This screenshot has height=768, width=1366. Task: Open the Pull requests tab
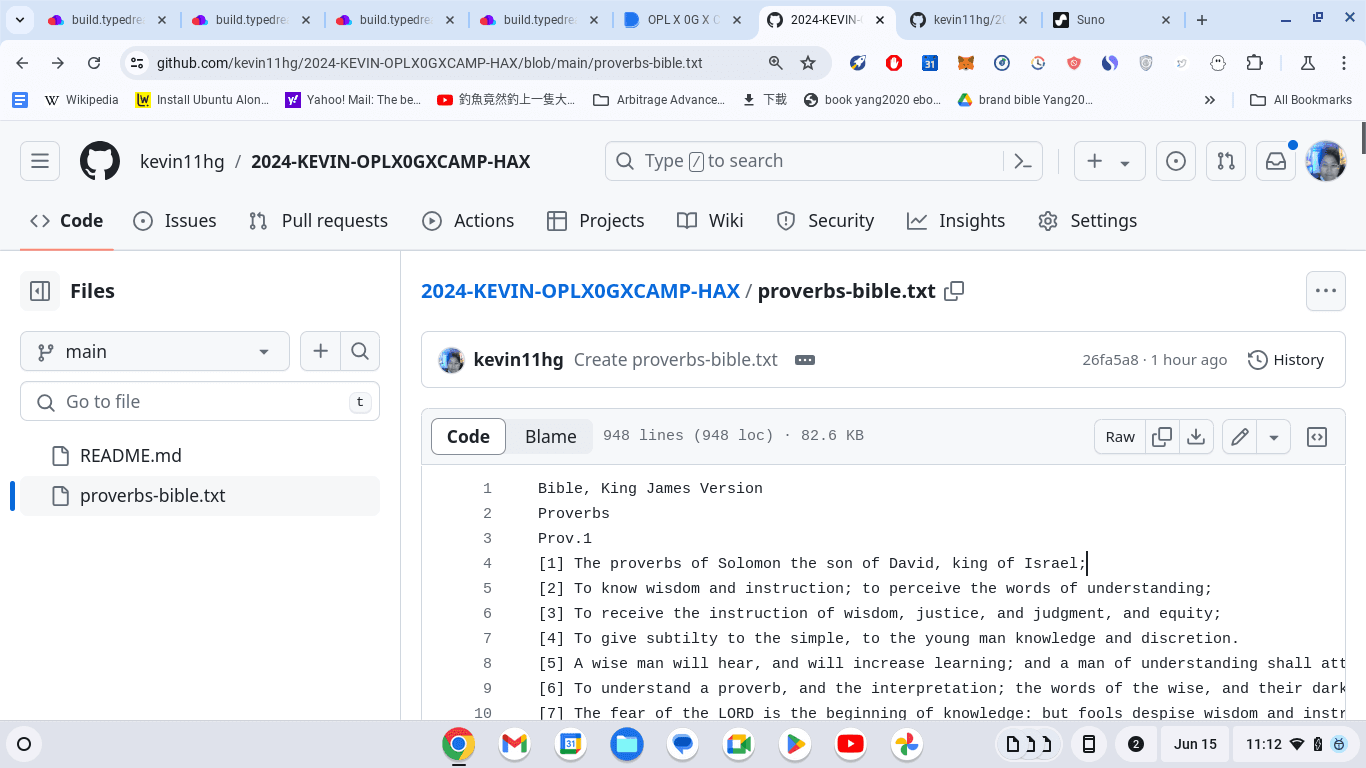coord(319,221)
